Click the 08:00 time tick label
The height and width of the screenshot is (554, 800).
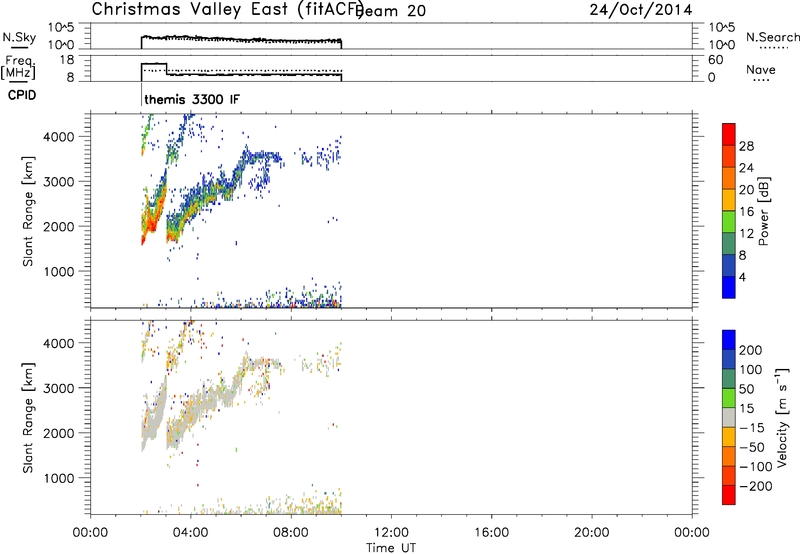click(x=291, y=533)
